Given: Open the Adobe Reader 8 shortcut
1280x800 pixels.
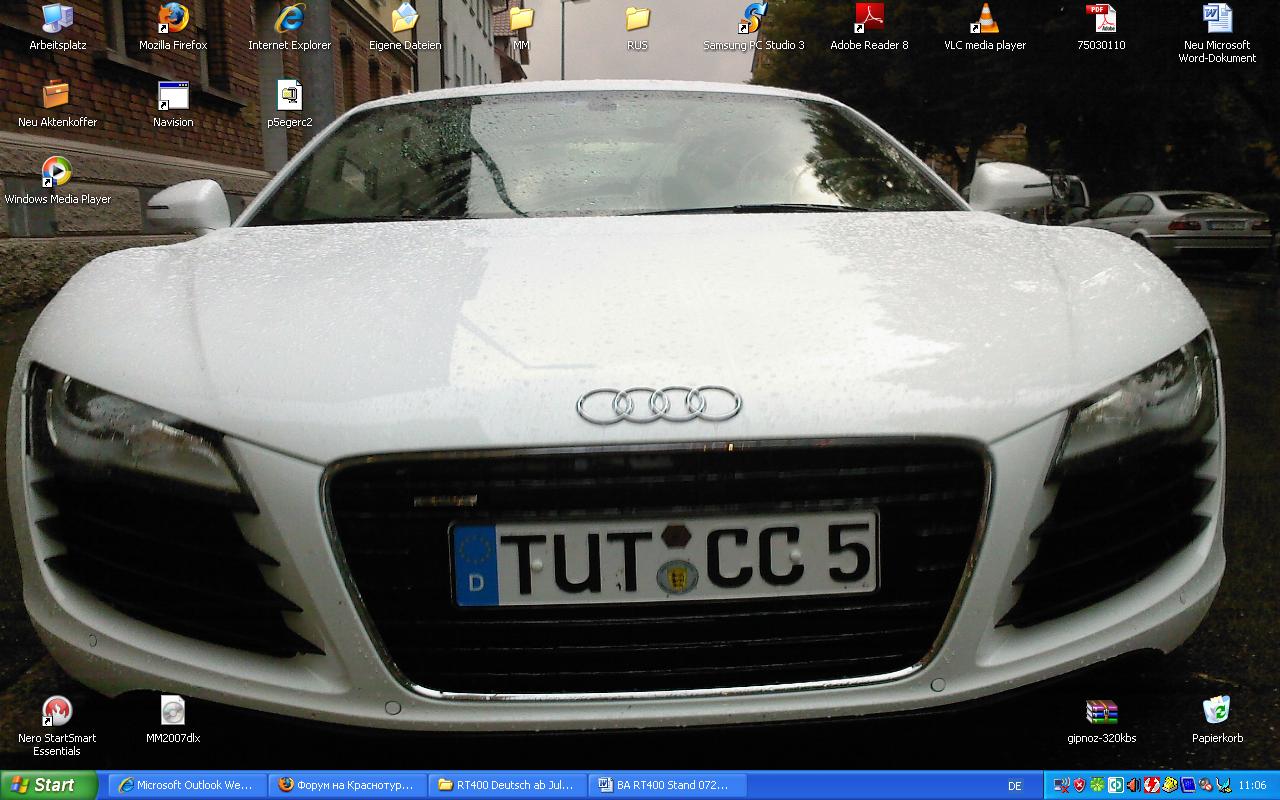Looking at the screenshot, I should (x=869, y=27).
